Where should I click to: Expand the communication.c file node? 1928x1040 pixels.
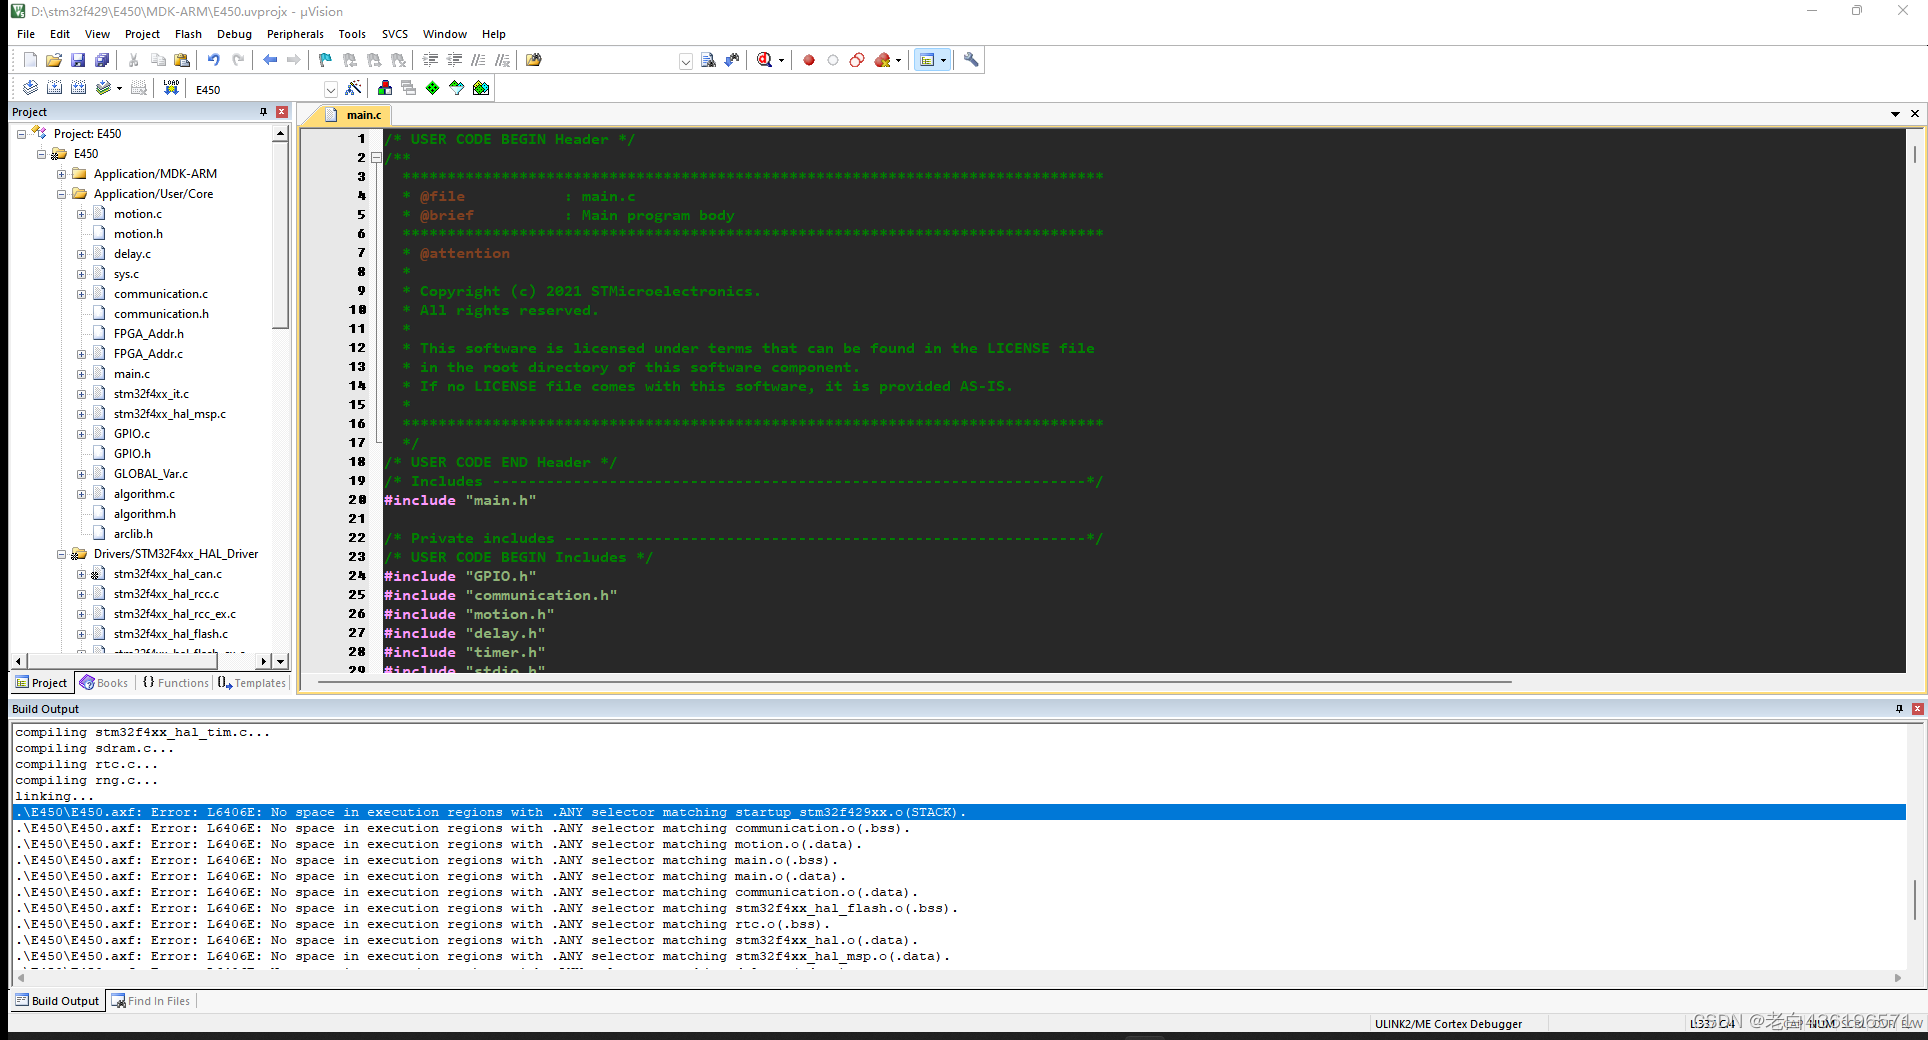coord(81,294)
